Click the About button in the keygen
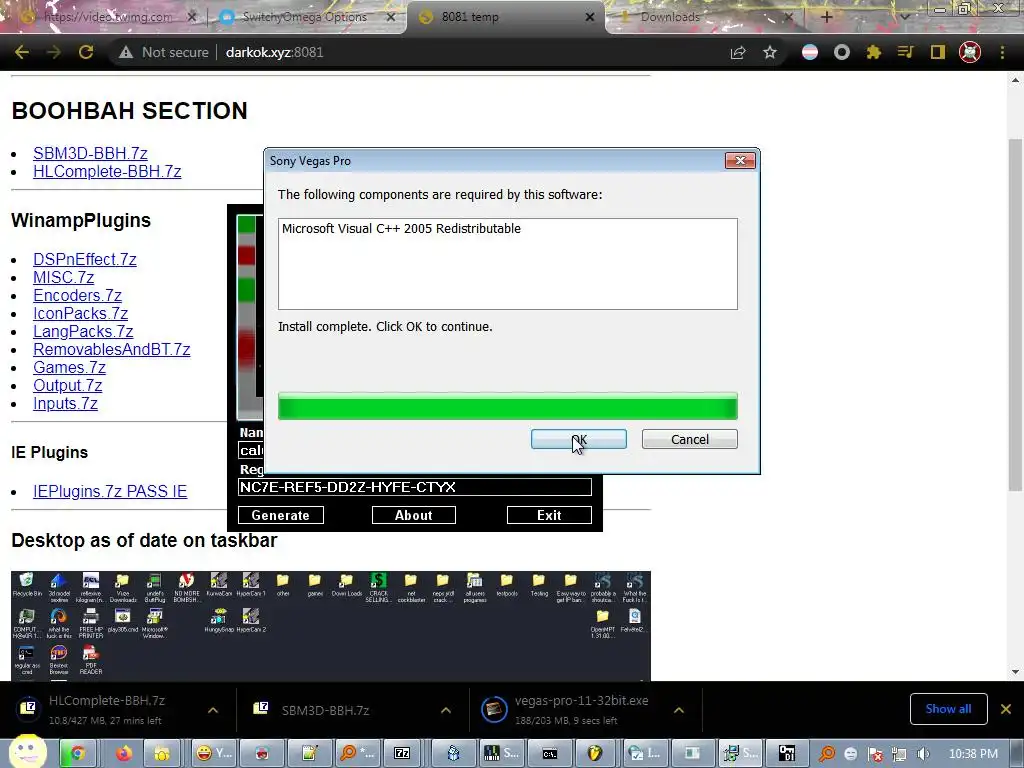 pos(413,515)
